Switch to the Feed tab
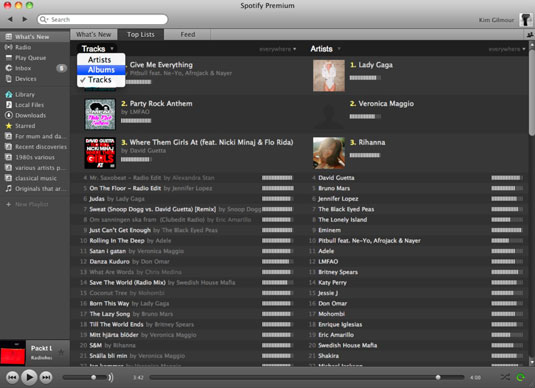This screenshot has width=535, height=388. (188, 34)
